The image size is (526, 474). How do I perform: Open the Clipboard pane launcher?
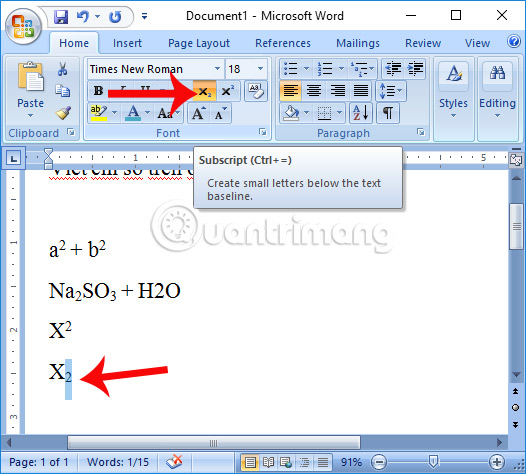click(70, 132)
